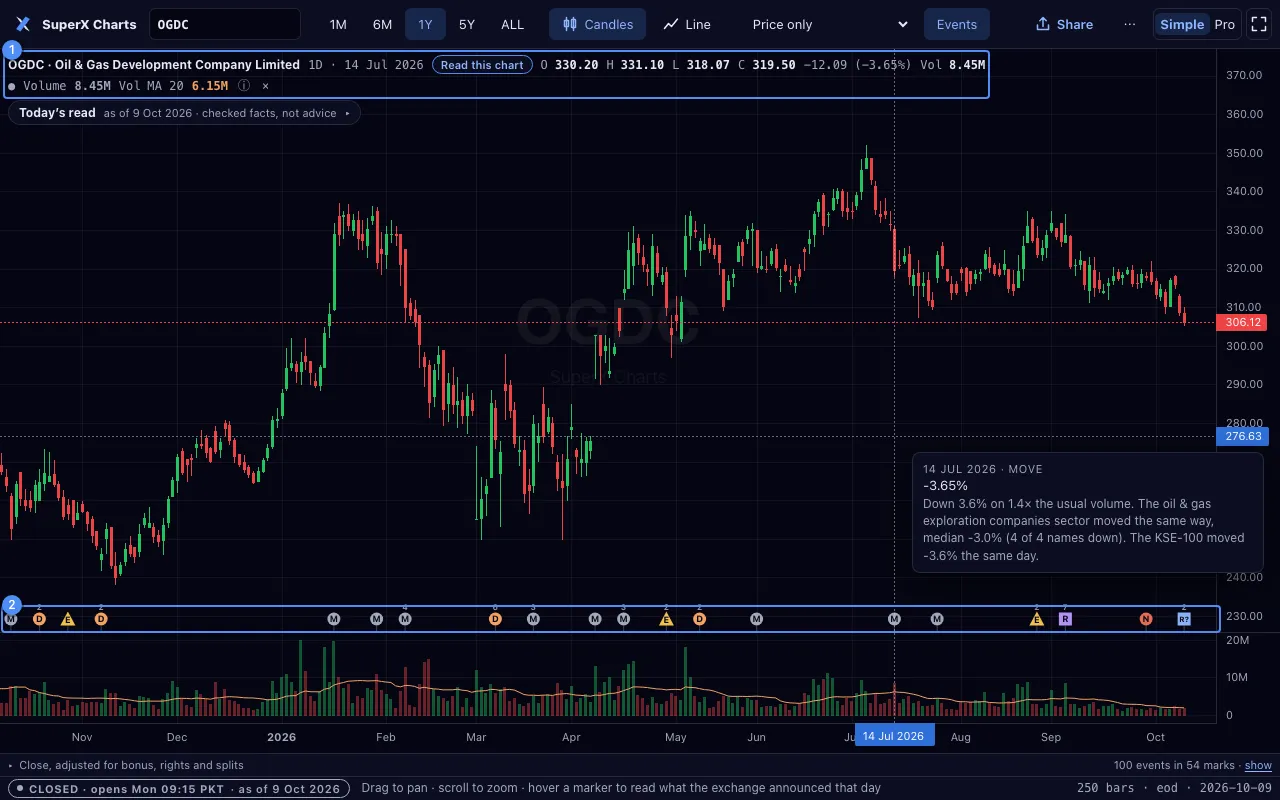The image size is (1280, 800).
Task: Click the purple R event marker
Action: (1065, 619)
